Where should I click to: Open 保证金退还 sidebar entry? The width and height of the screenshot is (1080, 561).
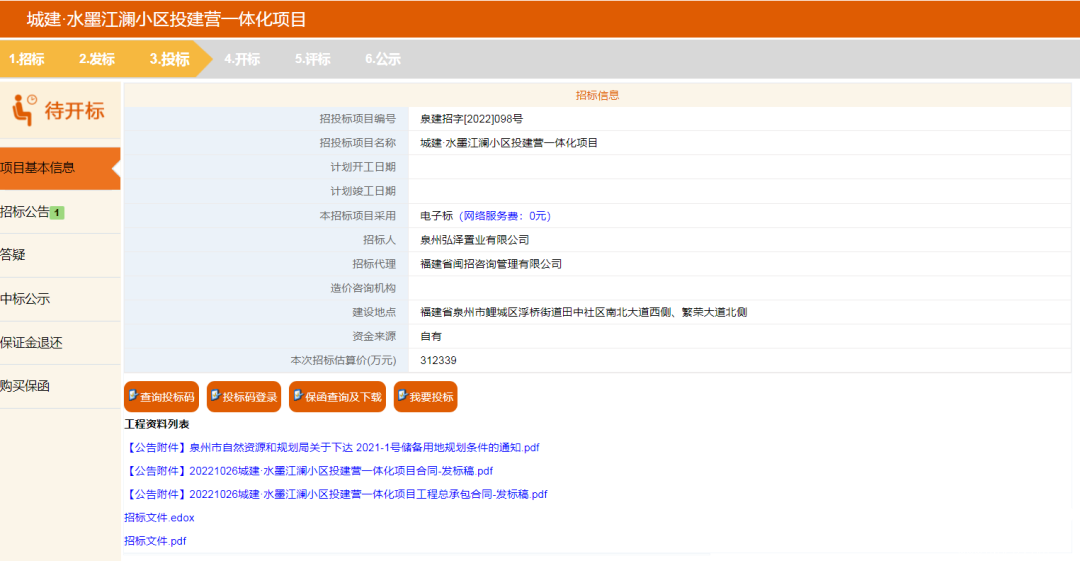[60, 343]
